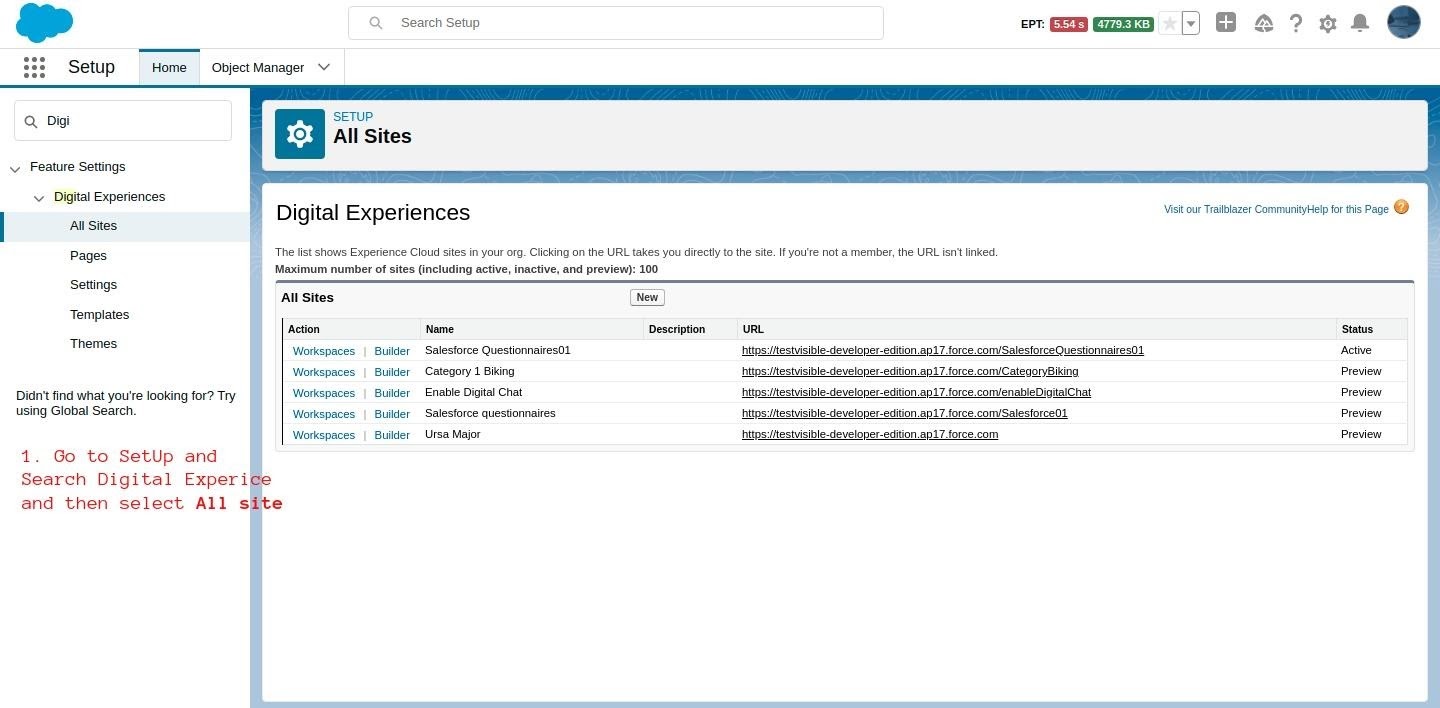Open Templates in the sidebar

pos(99,315)
